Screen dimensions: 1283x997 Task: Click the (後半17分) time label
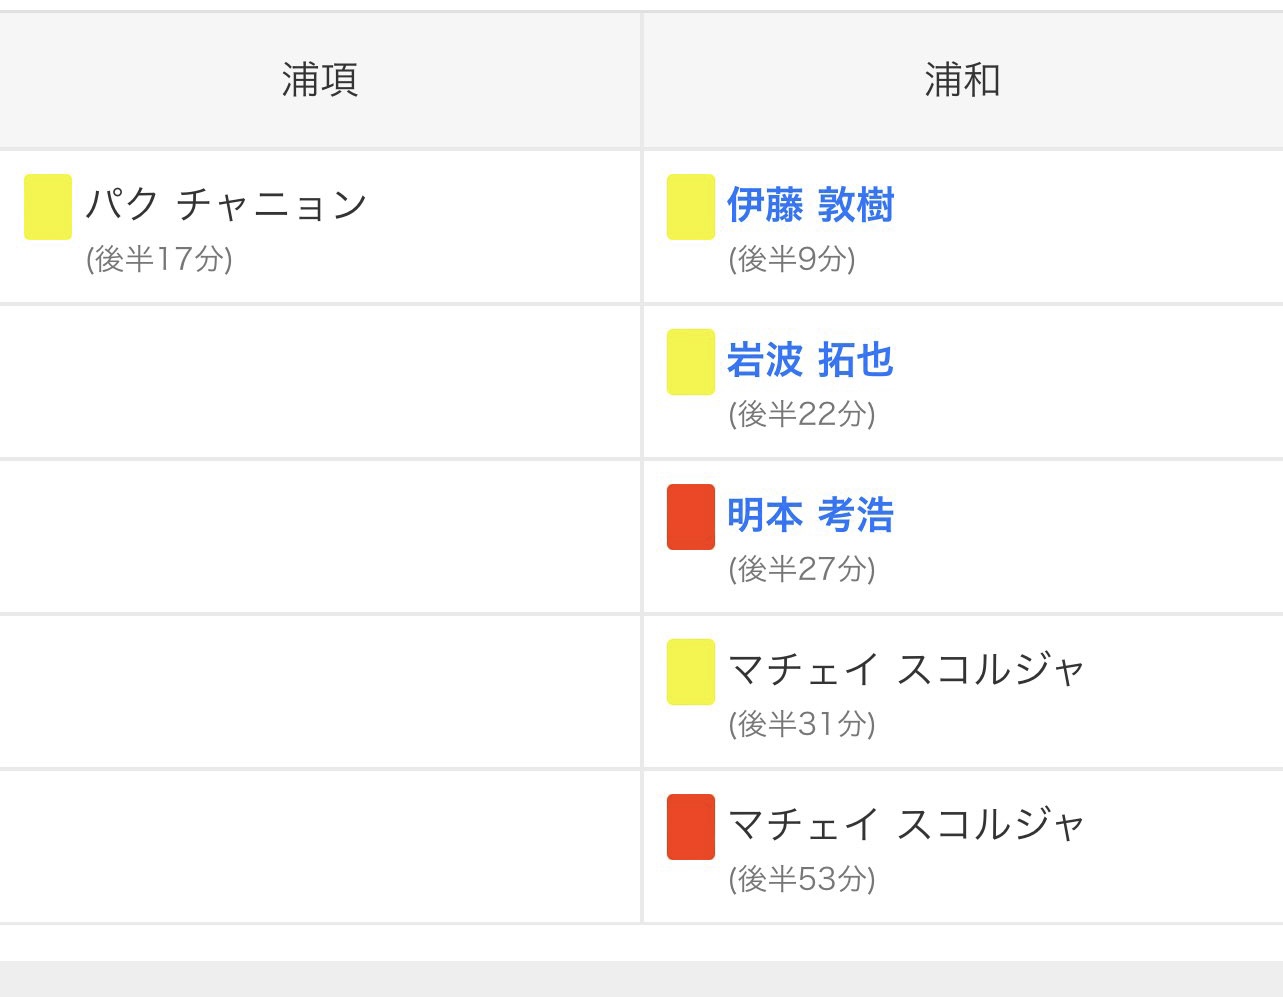pos(159,260)
